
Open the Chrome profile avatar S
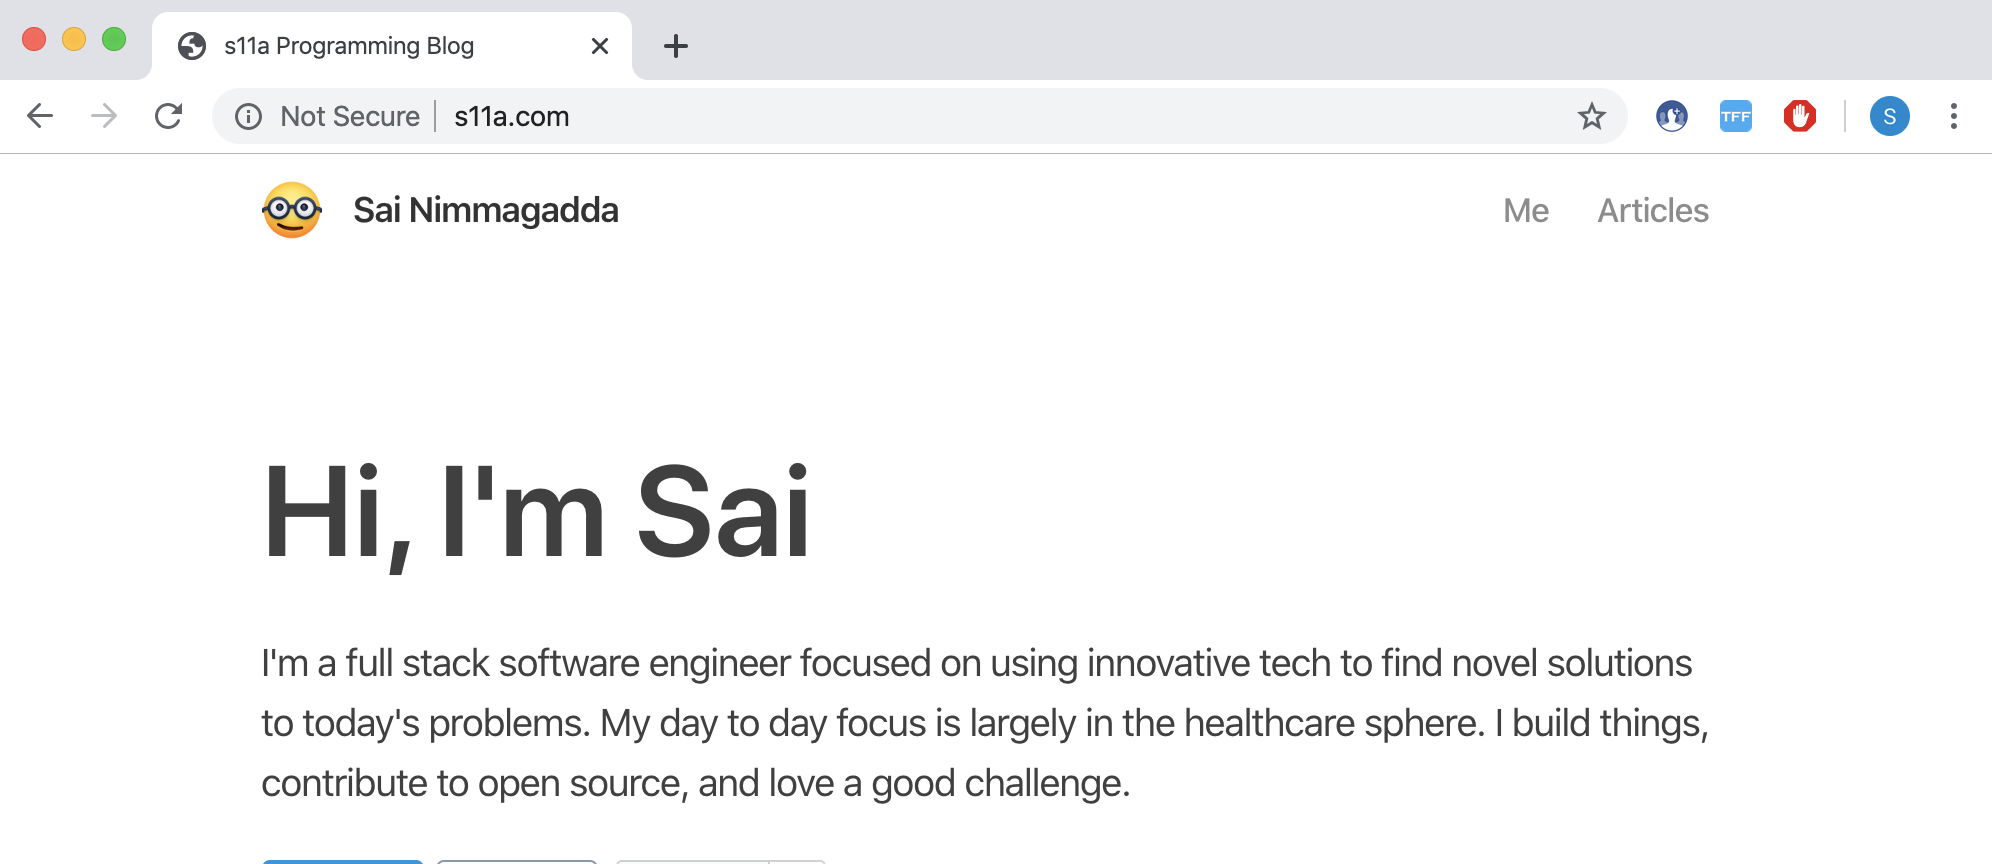(1889, 117)
